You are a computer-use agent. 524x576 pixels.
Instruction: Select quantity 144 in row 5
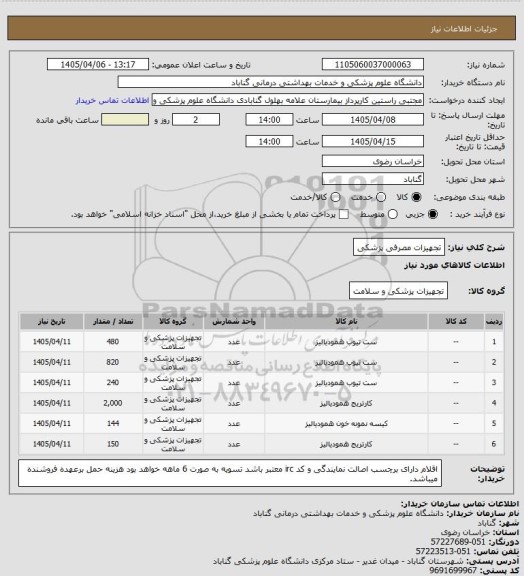113,424
